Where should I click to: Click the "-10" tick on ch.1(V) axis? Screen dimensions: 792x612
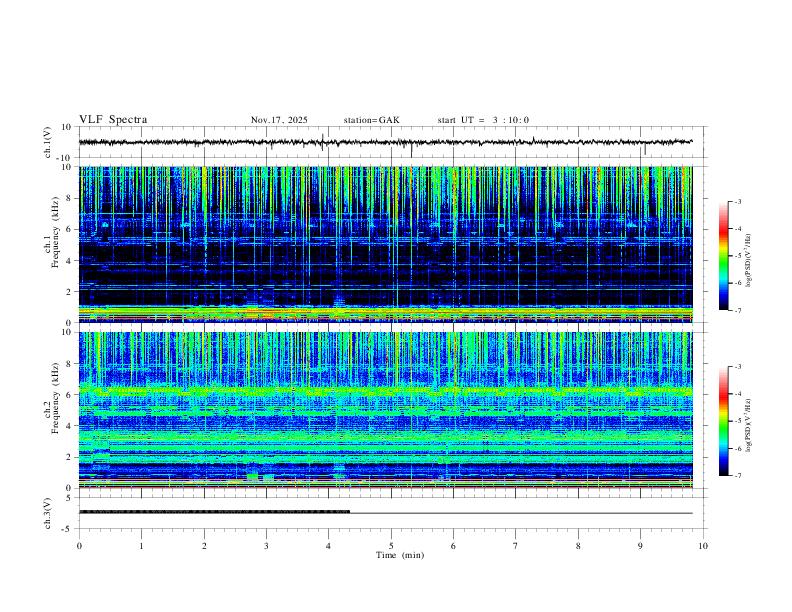(63, 158)
